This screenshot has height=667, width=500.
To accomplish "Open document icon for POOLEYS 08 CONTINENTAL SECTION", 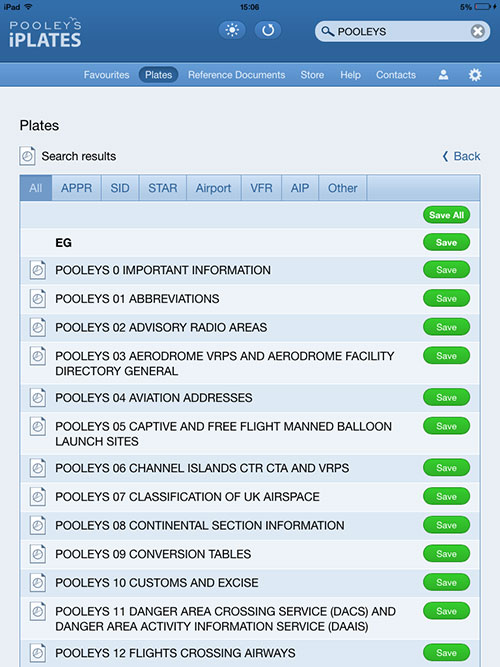I will [37, 525].
